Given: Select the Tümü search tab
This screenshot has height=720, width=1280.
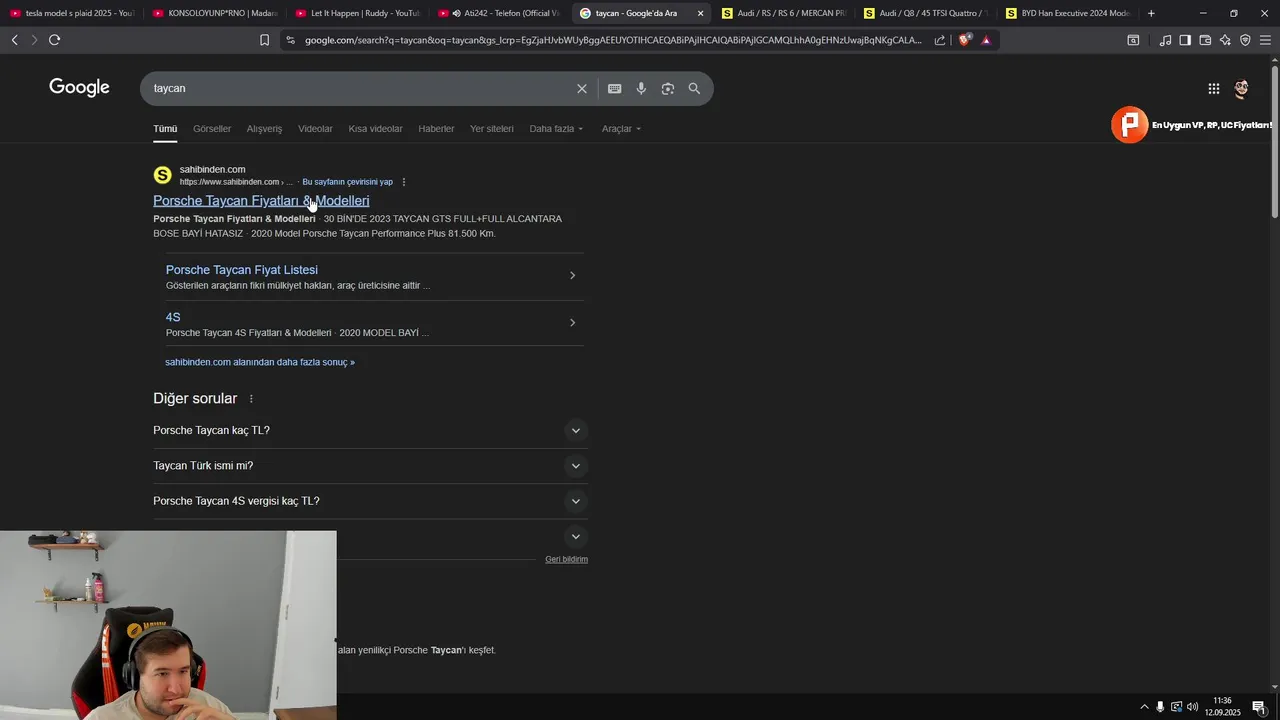Looking at the screenshot, I should tap(165, 129).
